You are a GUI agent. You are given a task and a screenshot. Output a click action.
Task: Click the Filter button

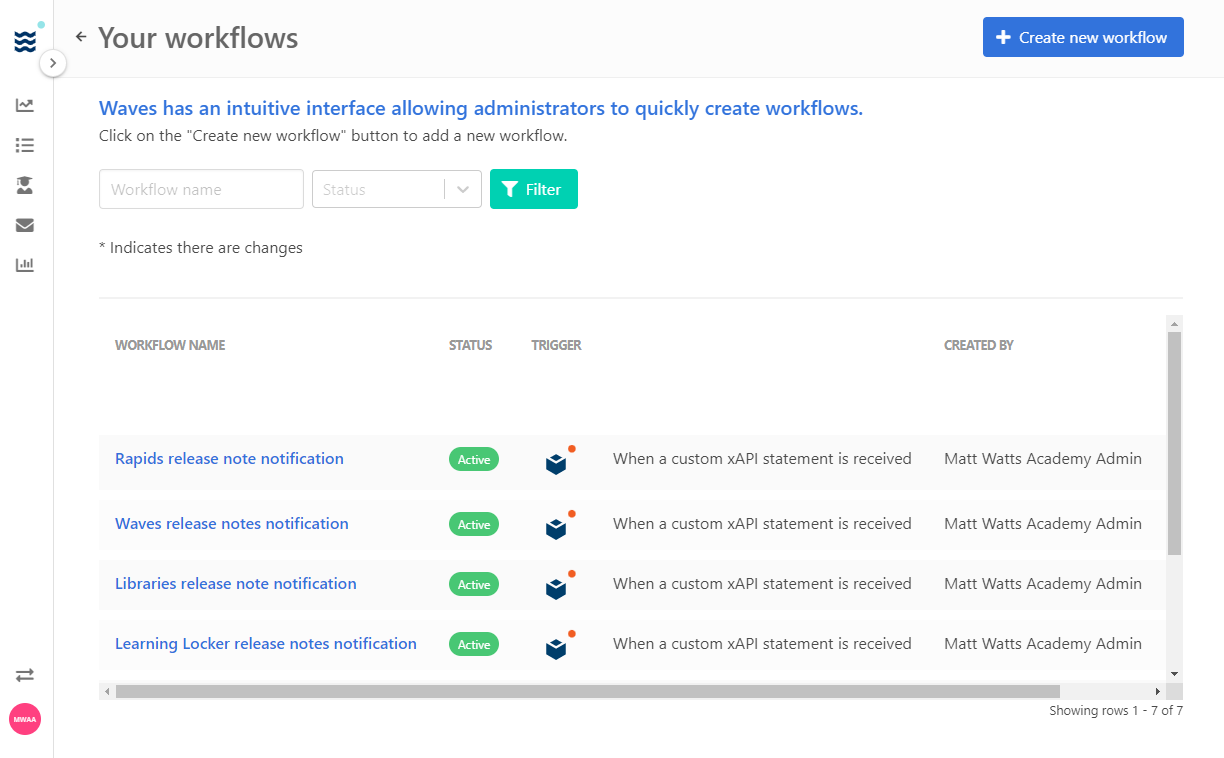(x=534, y=189)
